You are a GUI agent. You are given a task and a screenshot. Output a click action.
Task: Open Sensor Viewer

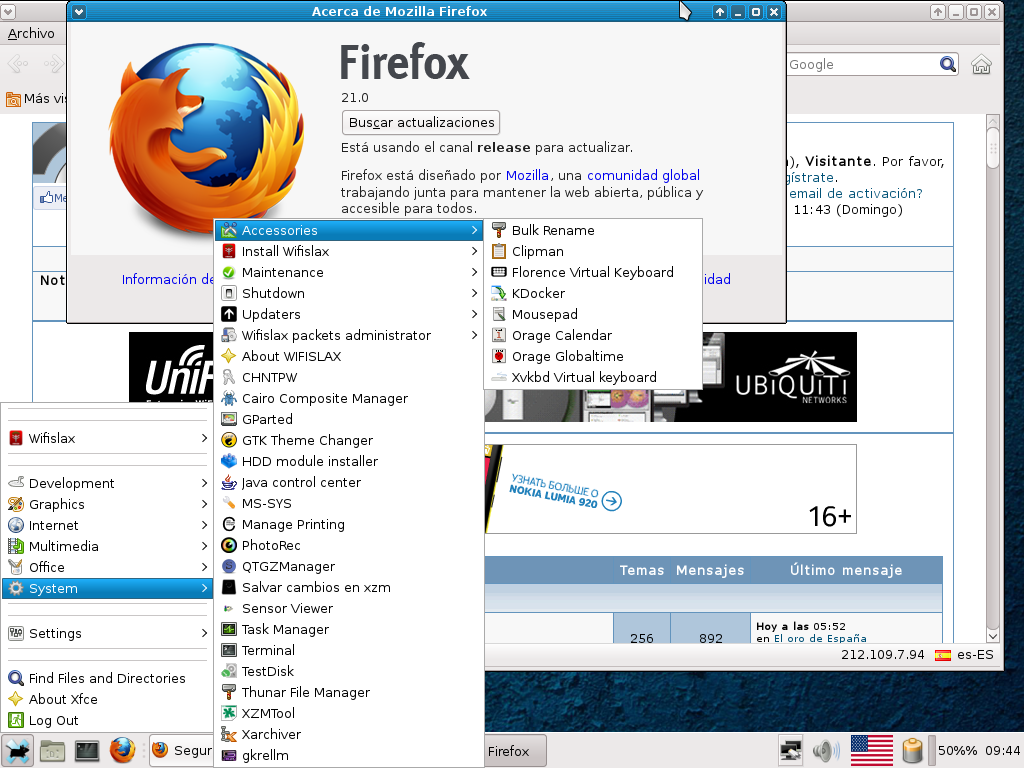[x=349, y=608]
